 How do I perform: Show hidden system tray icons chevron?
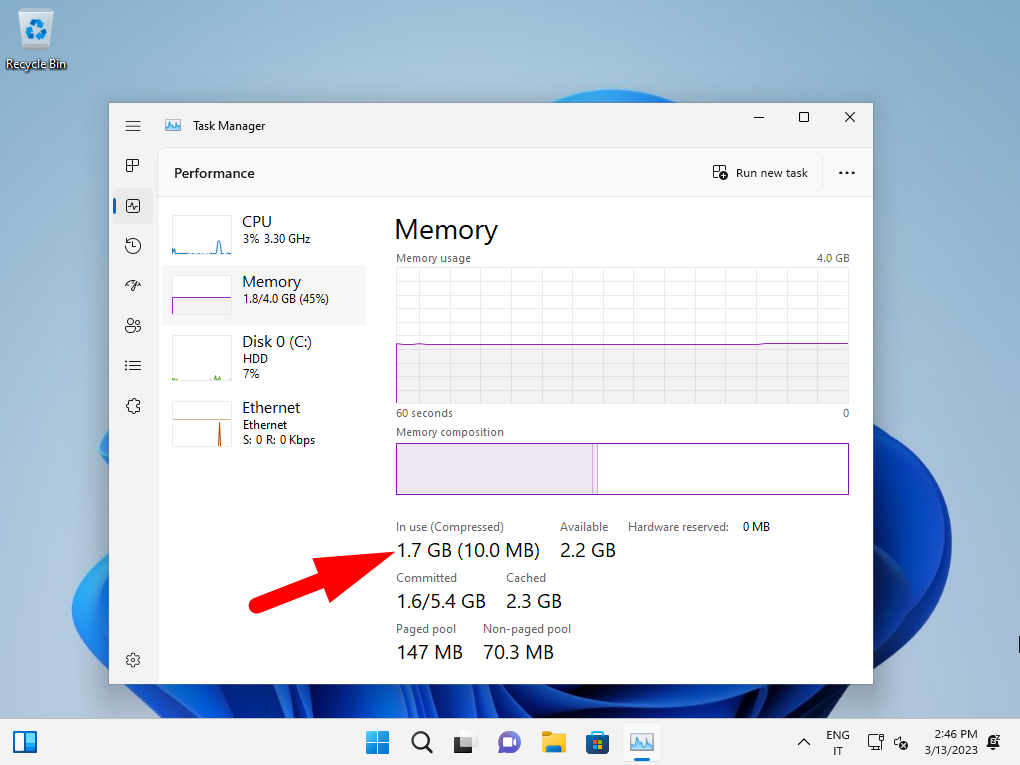[x=804, y=742]
